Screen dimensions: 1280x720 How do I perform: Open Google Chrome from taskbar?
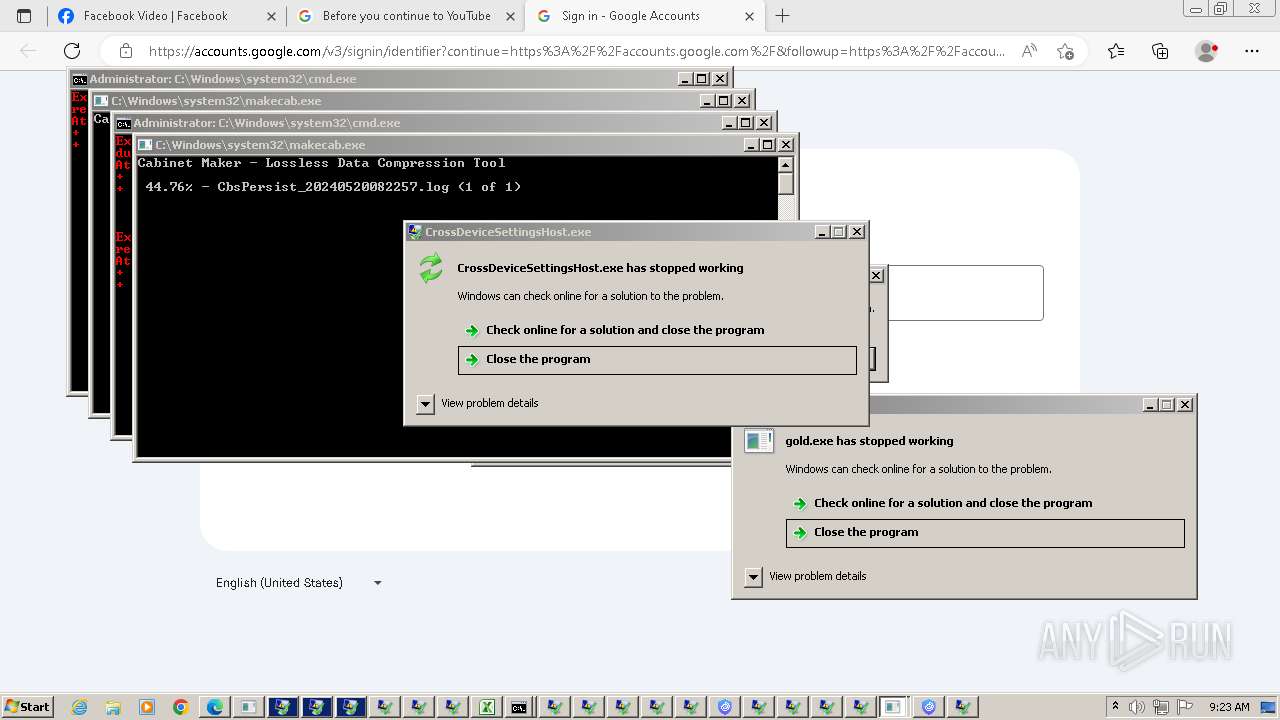[x=181, y=707]
